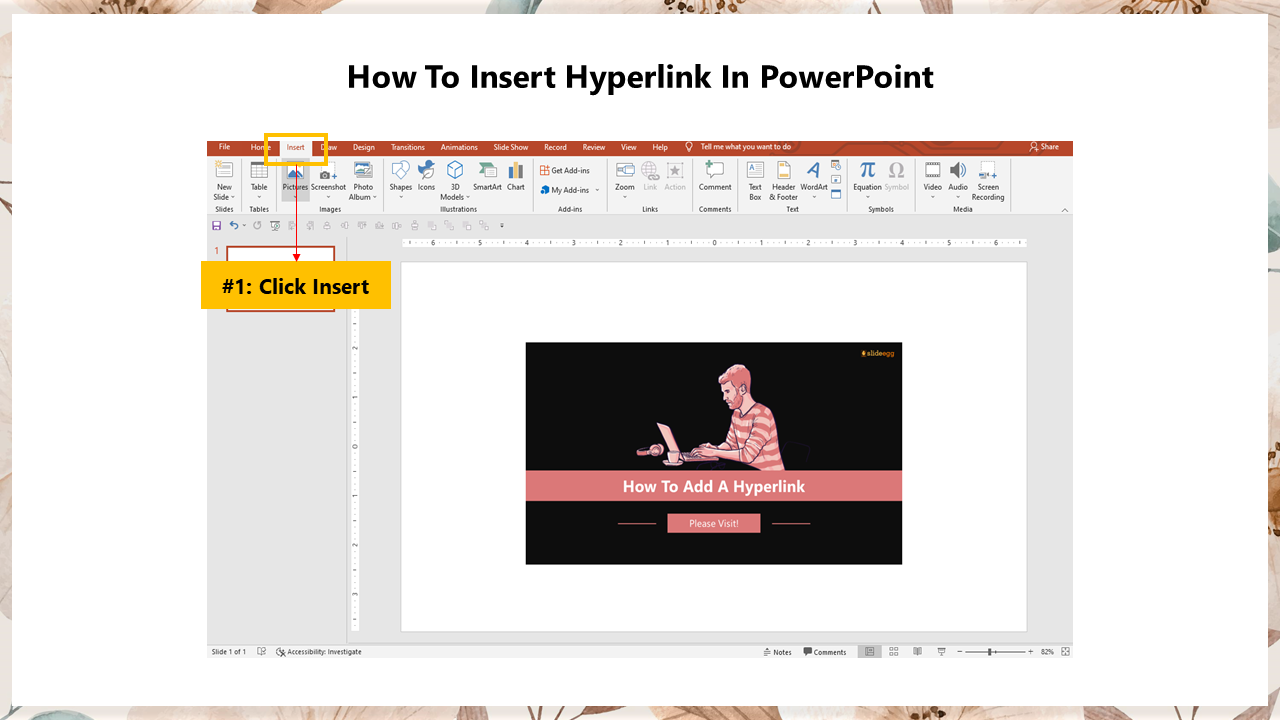Open the View tab
Image resolution: width=1280 pixels, height=720 pixels.
(x=629, y=147)
